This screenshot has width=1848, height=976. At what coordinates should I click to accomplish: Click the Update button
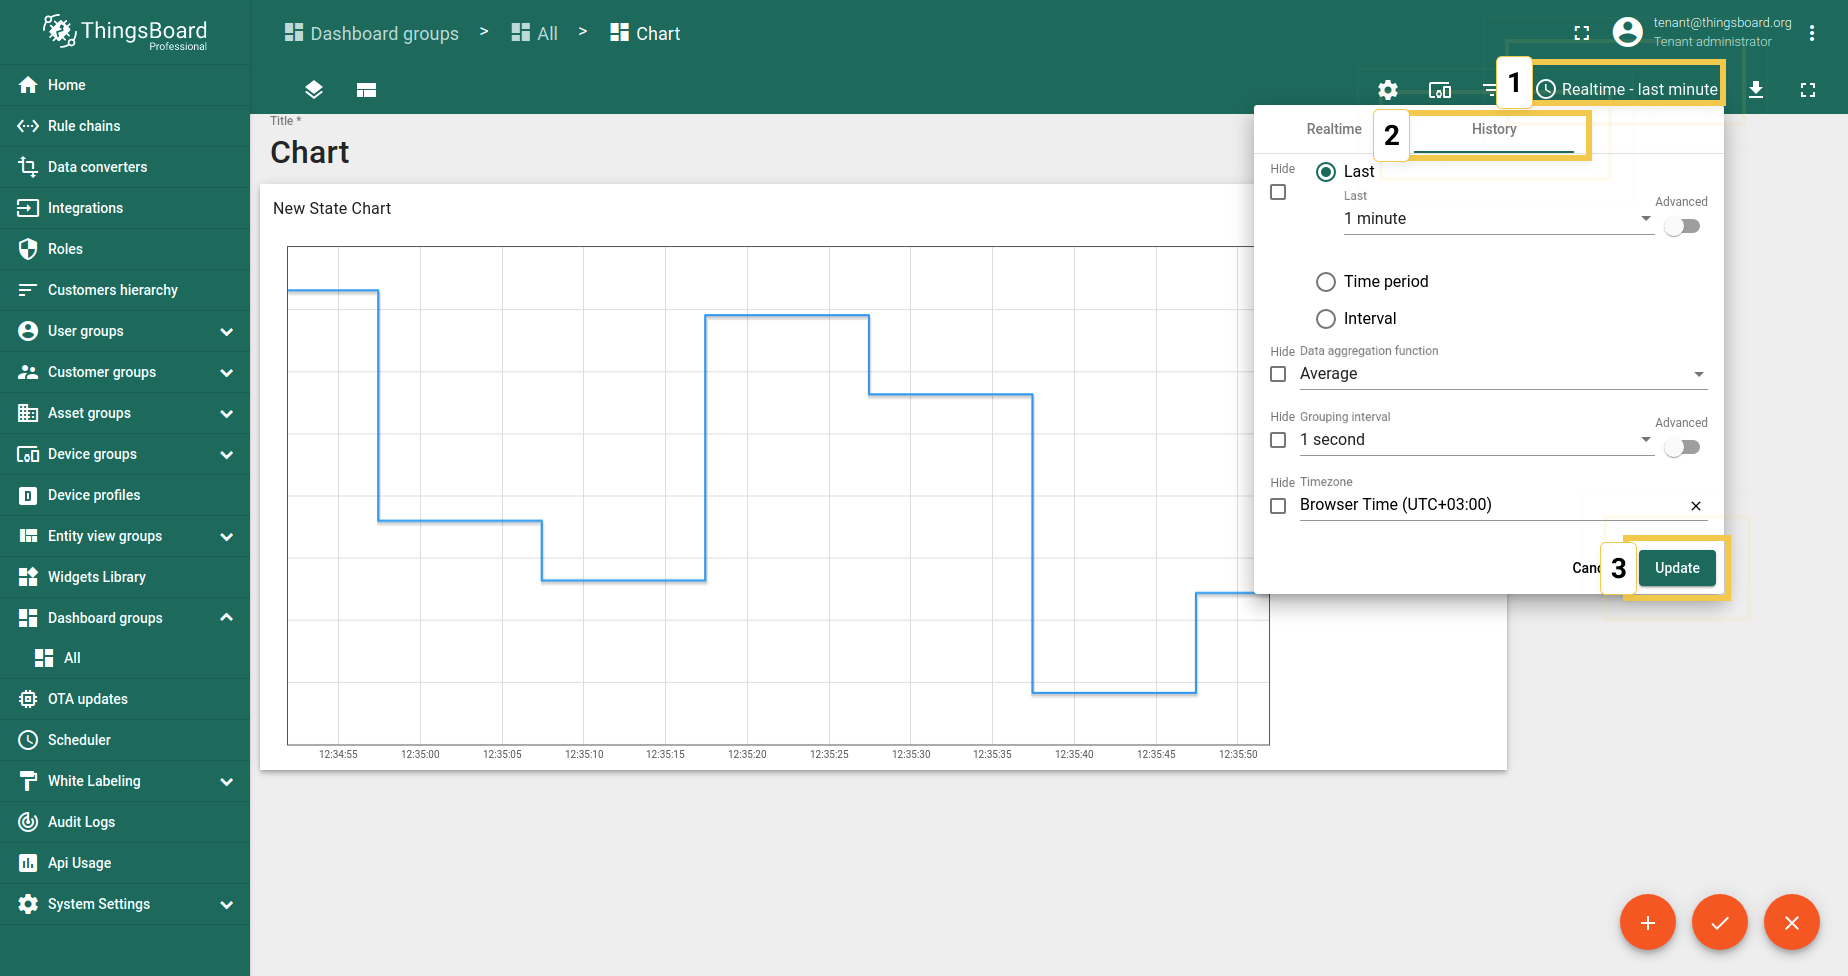1677,568
